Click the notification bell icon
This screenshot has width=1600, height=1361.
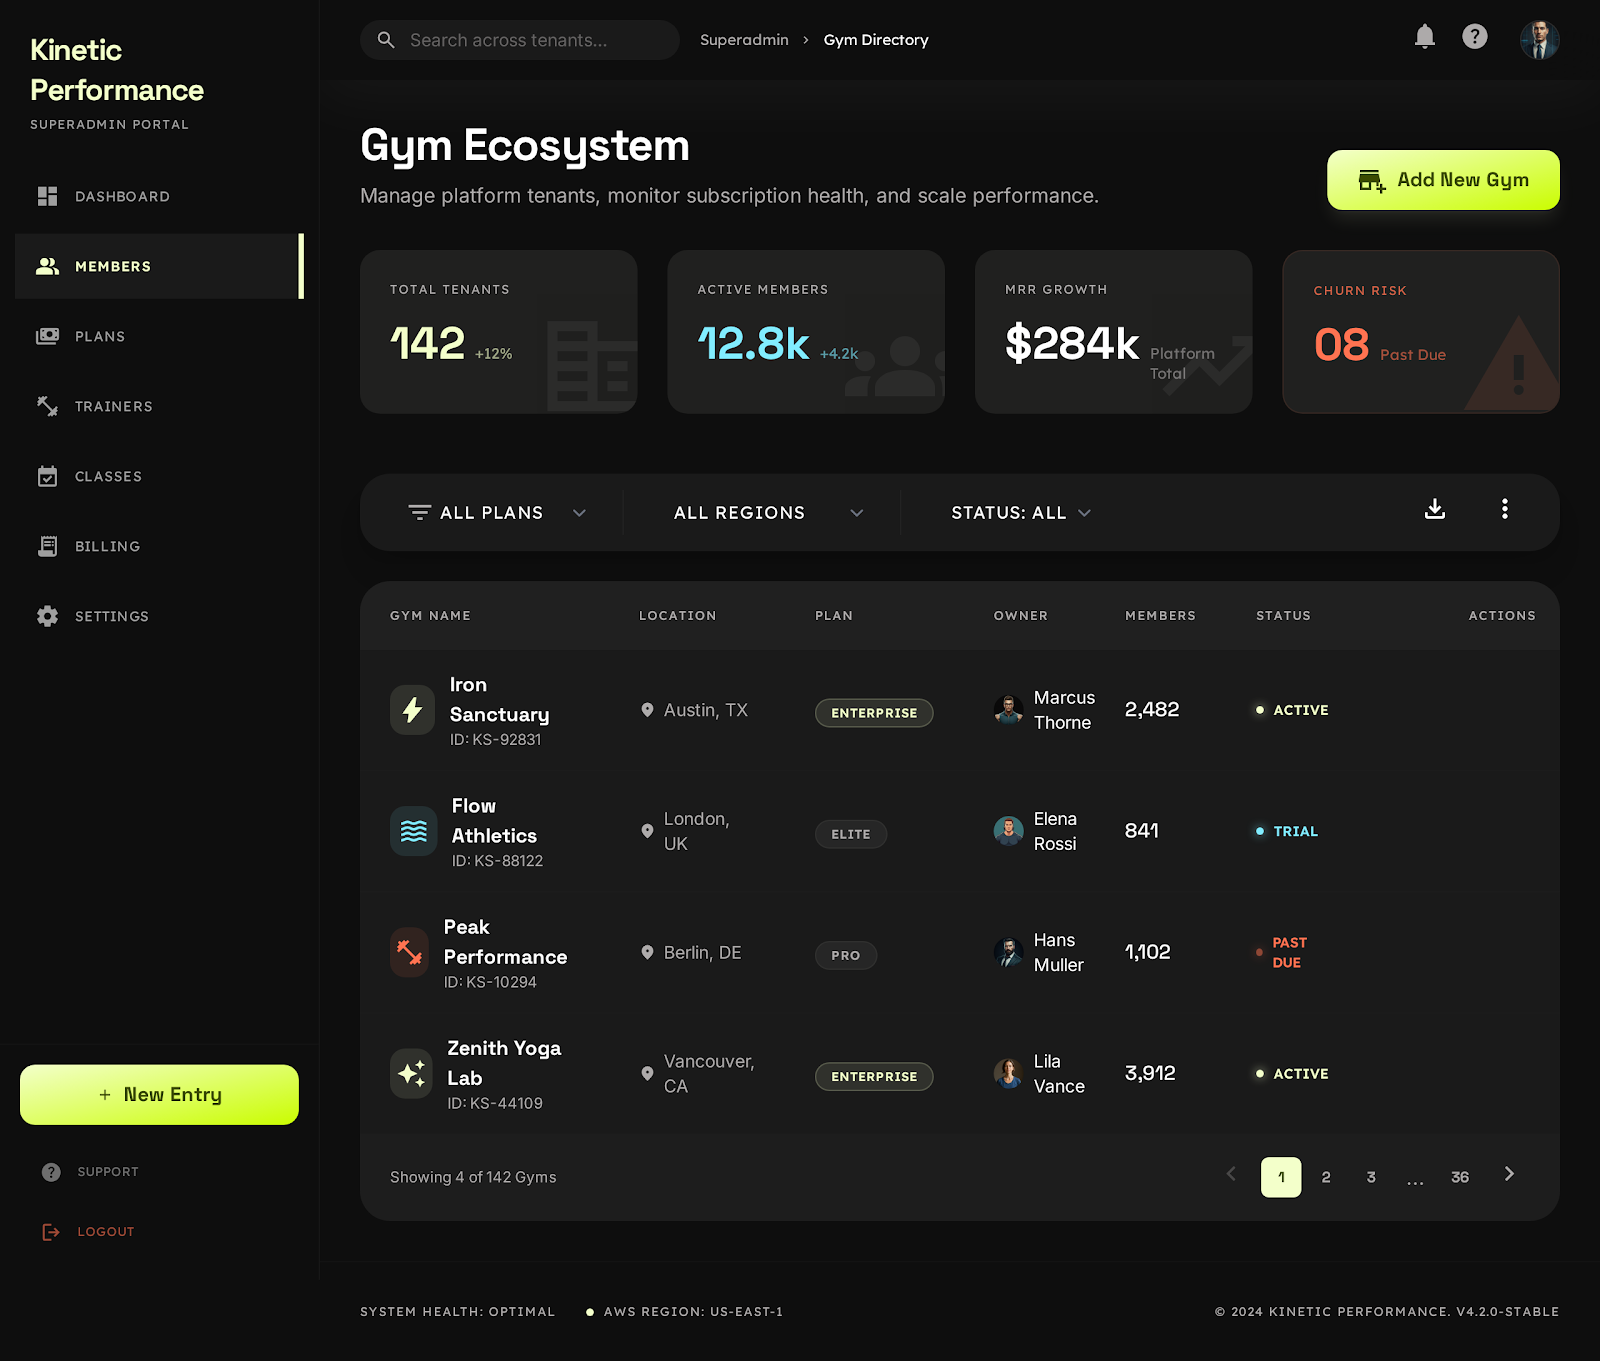(1425, 37)
